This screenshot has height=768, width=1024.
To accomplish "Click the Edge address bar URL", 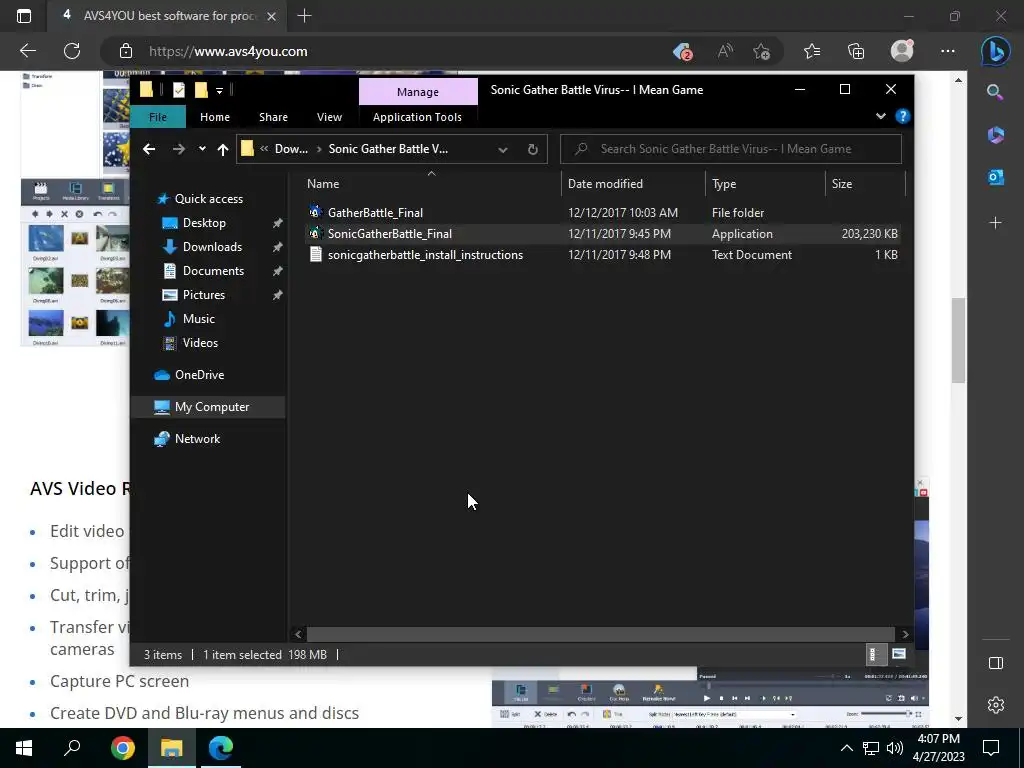I will [x=228, y=51].
